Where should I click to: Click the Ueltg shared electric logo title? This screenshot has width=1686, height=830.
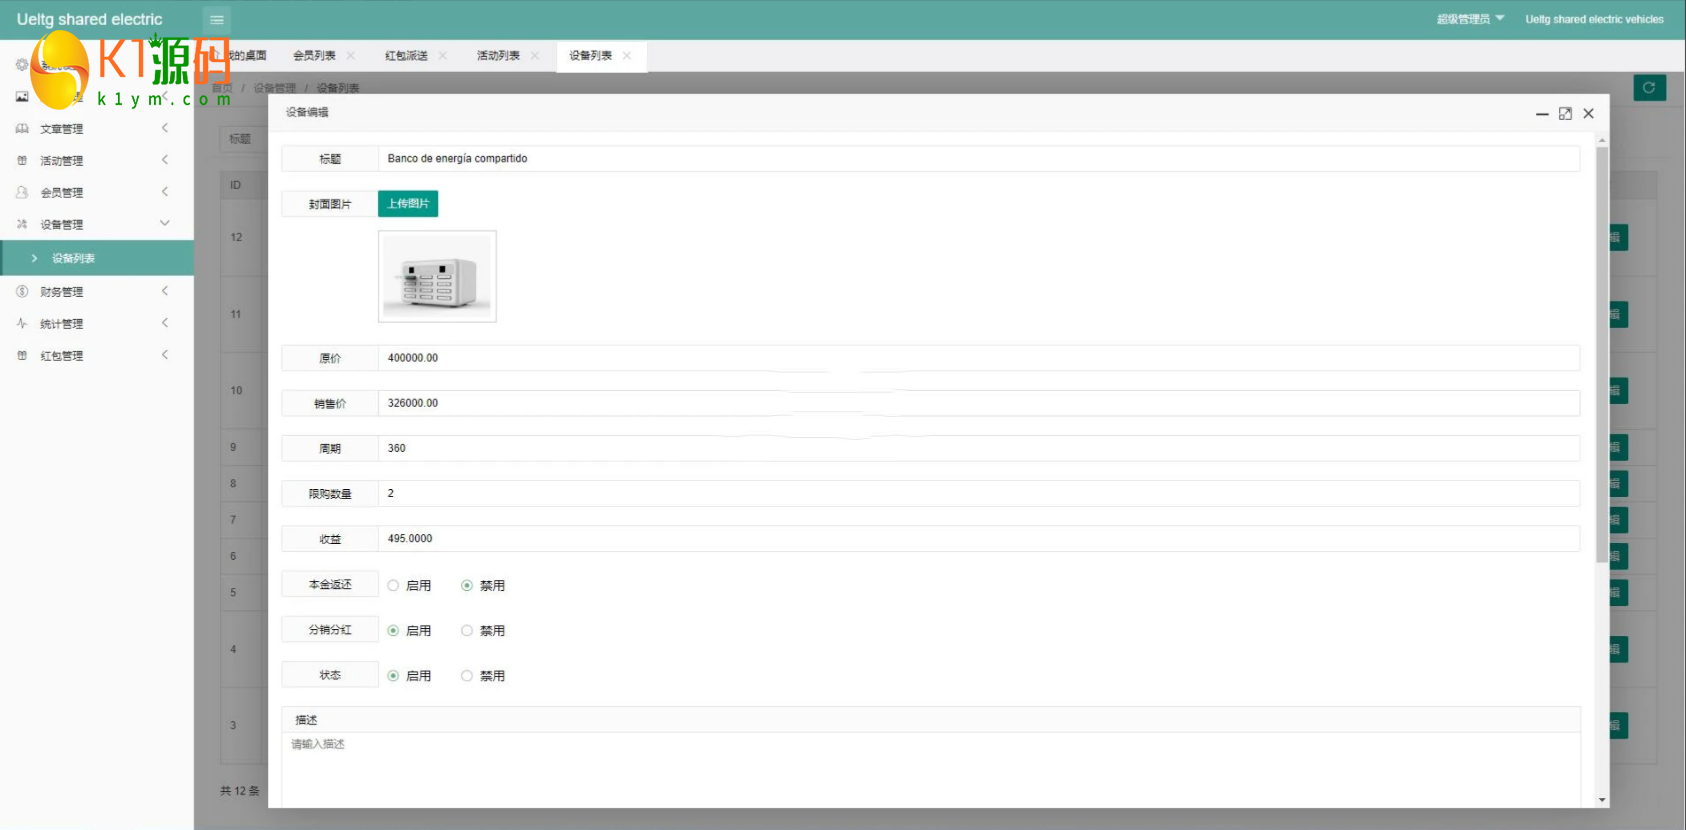point(89,19)
